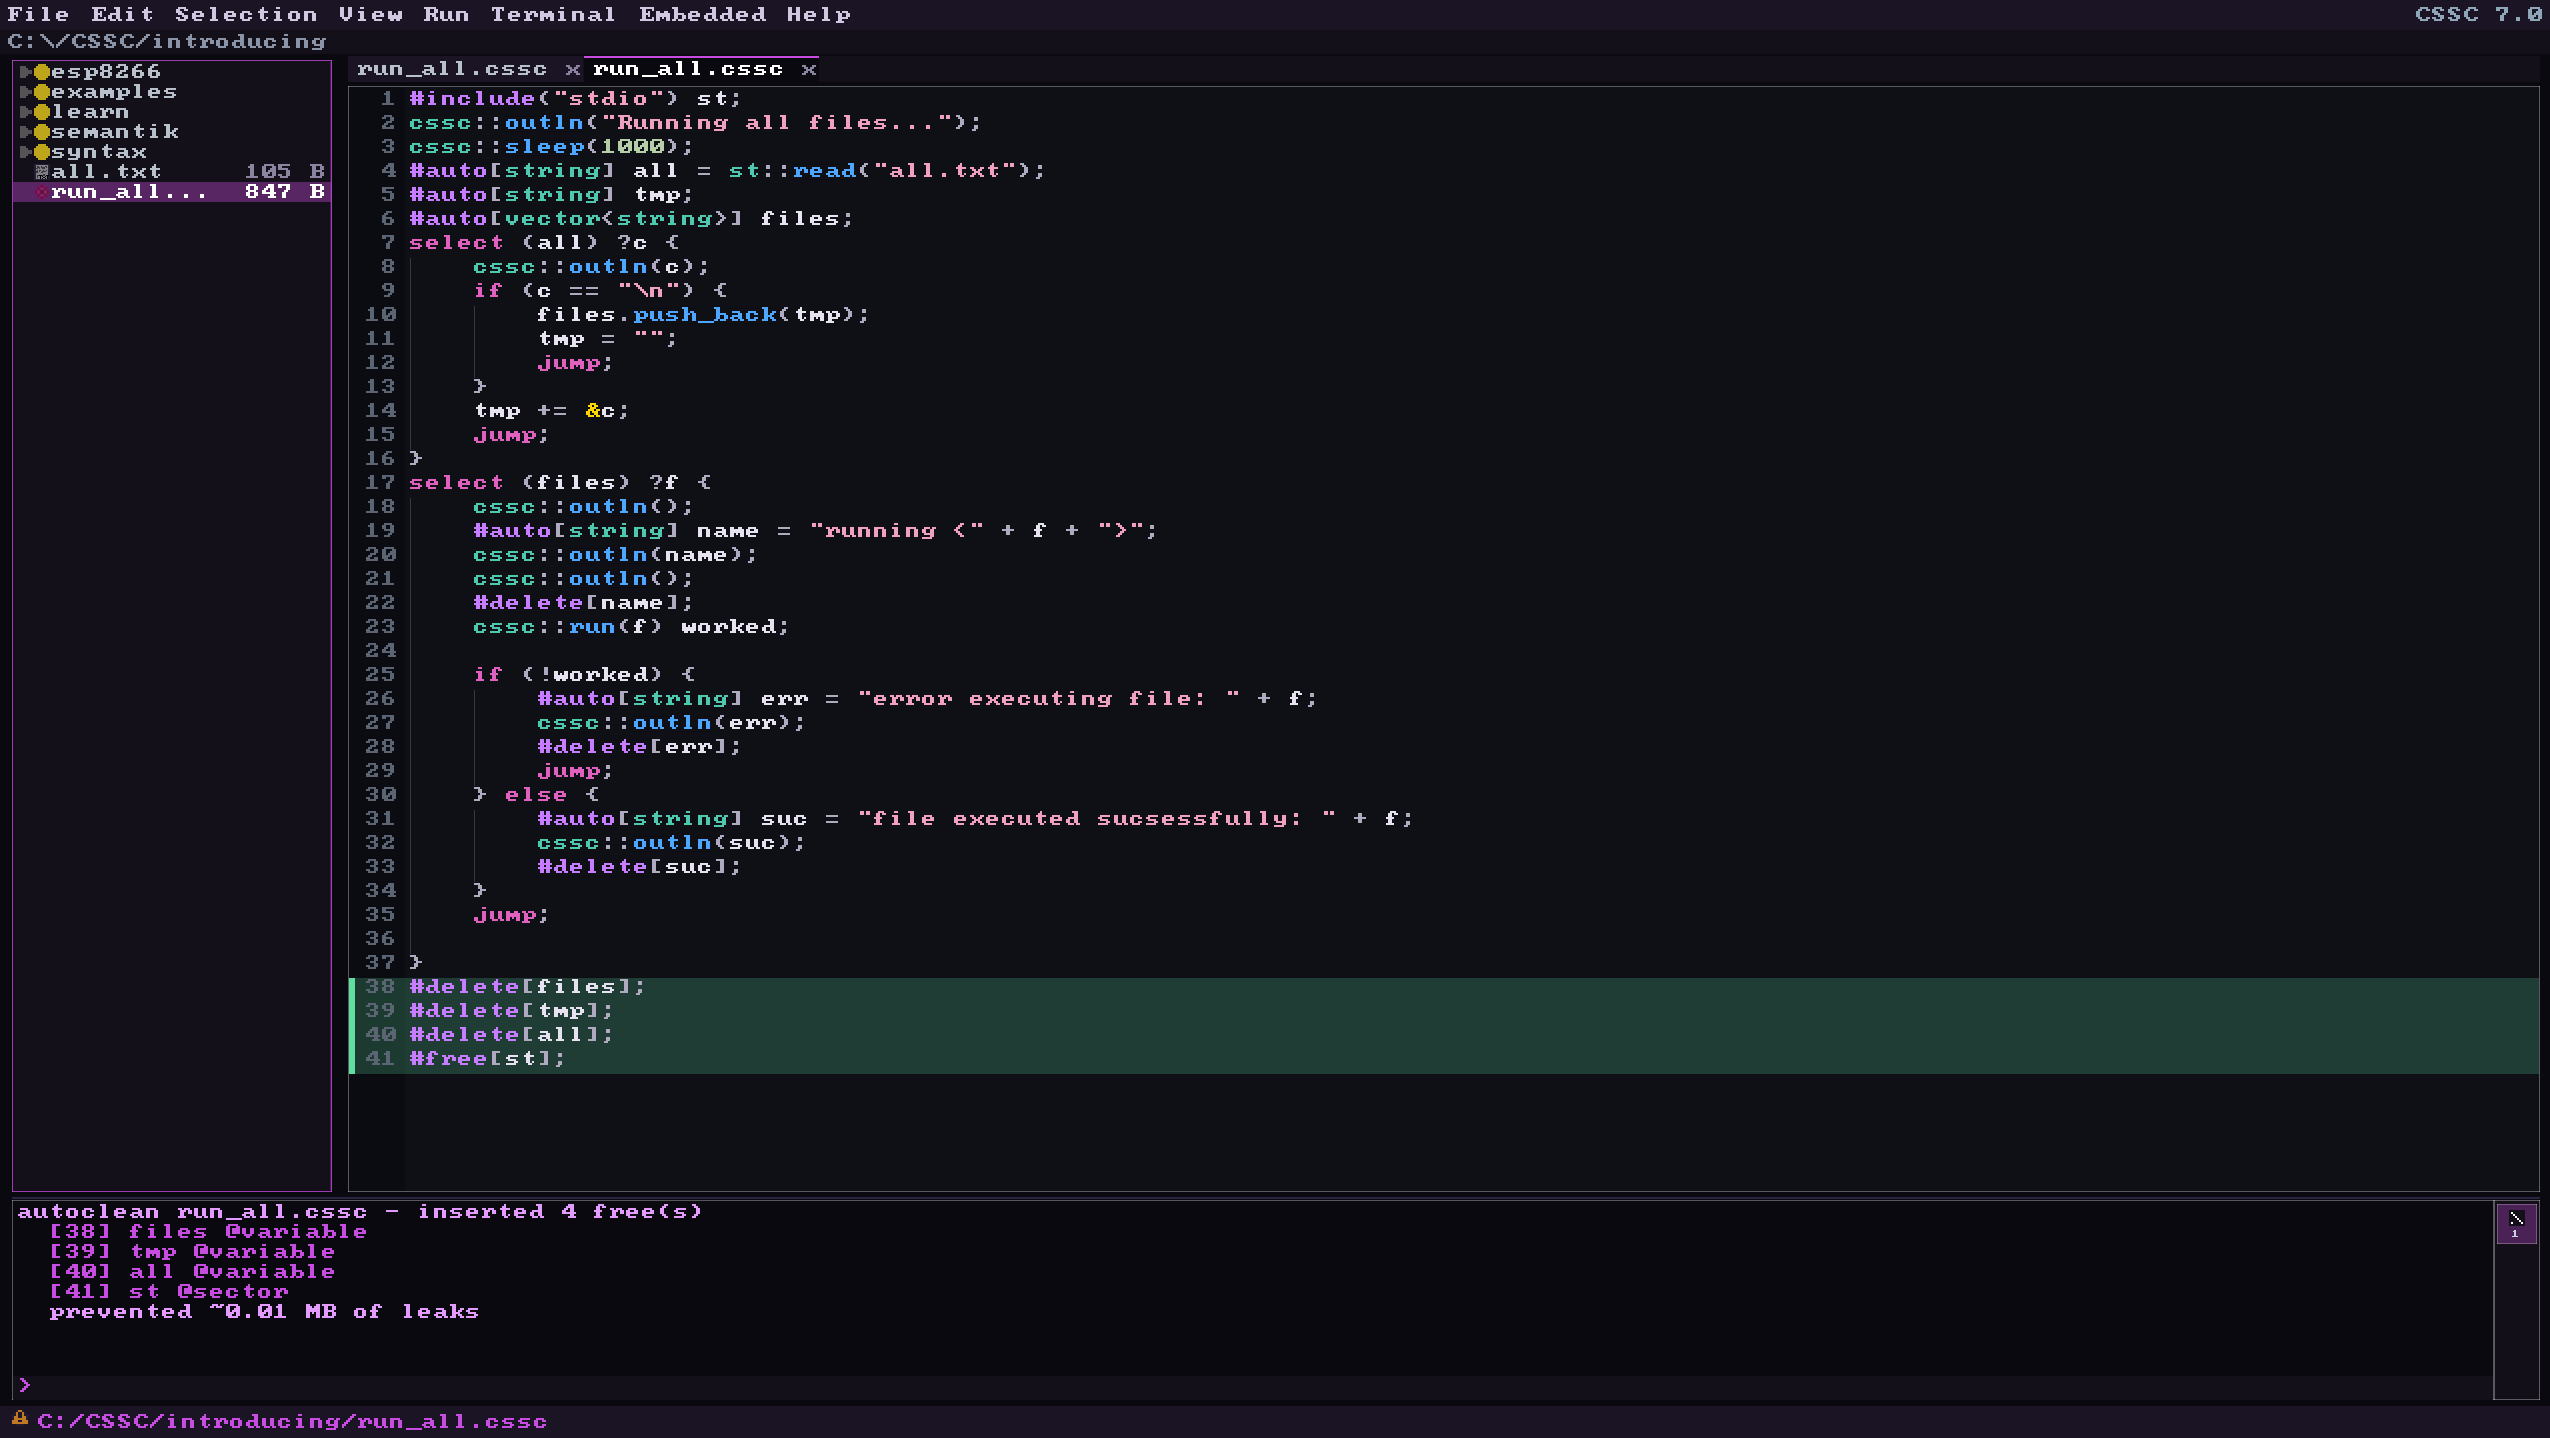The height and width of the screenshot is (1438, 2550).
Task: Click the 'tmp += &c;' line
Action: tap(551, 410)
